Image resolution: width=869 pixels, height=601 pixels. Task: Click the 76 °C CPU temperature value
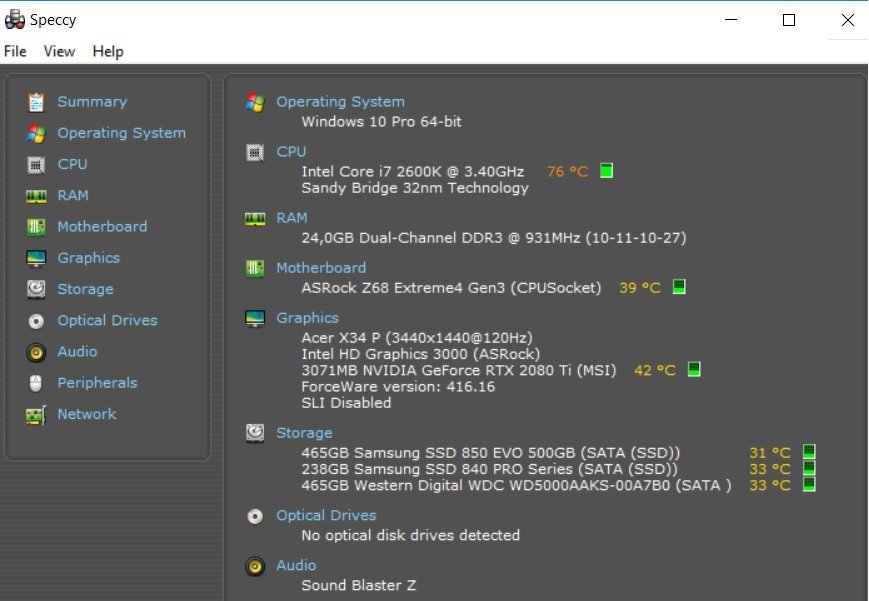click(567, 171)
